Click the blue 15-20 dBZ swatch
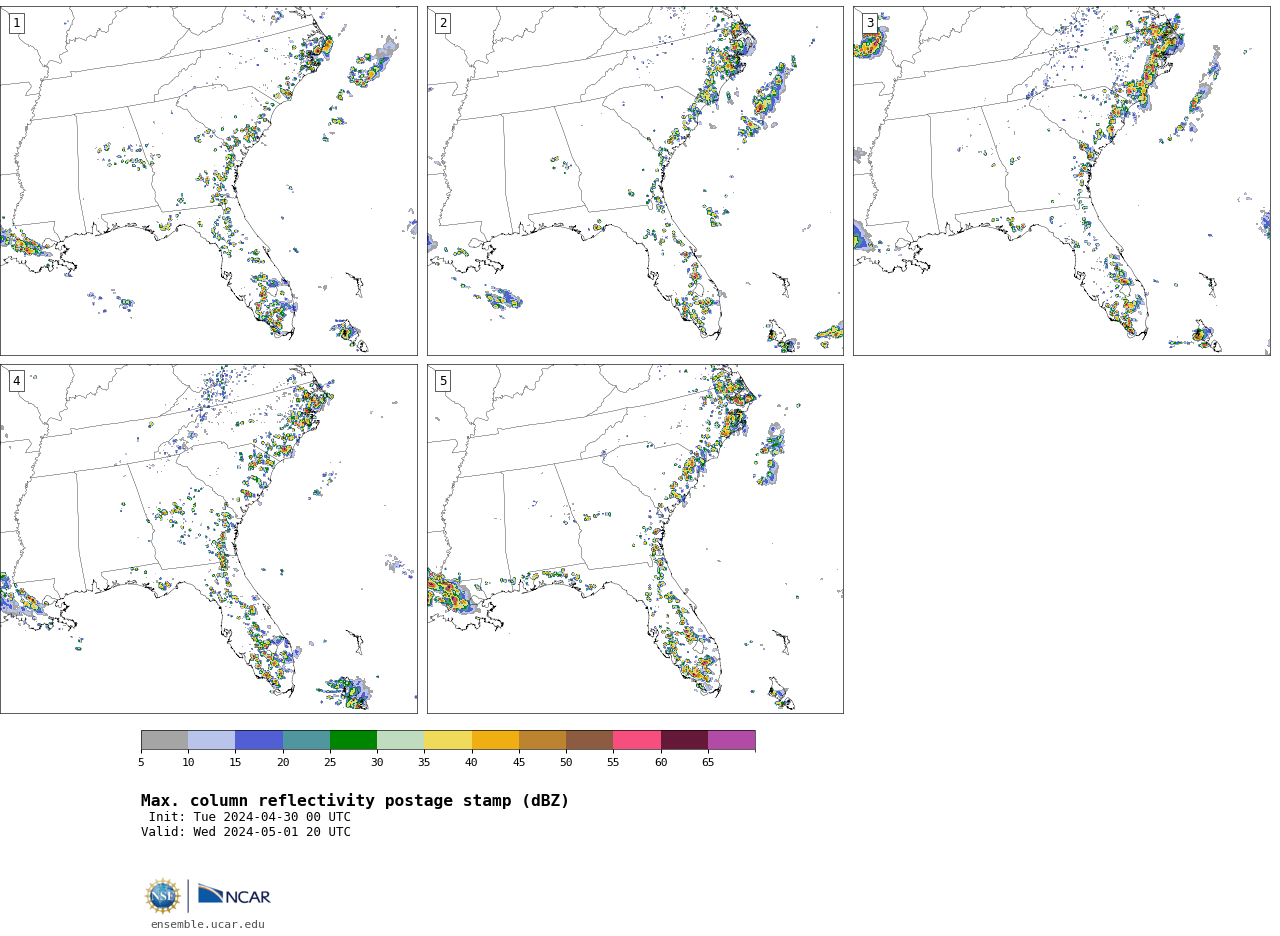 pos(259,740)
